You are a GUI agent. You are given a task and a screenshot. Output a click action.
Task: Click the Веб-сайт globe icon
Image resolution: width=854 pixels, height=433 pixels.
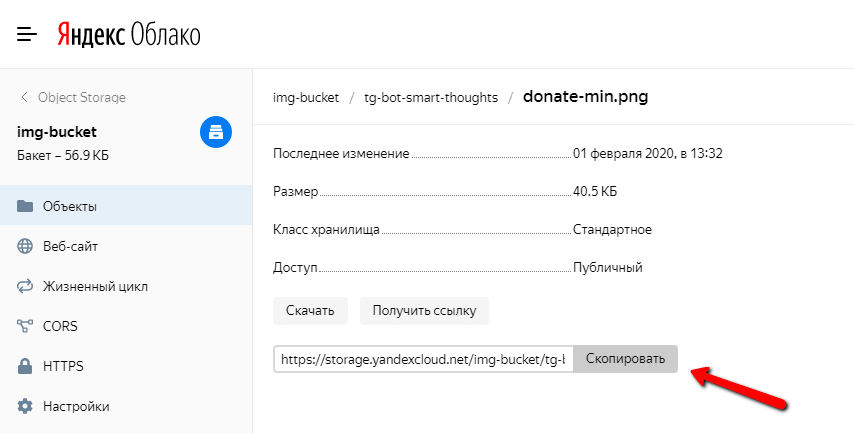pyautogui.click(x=25, y=247)
